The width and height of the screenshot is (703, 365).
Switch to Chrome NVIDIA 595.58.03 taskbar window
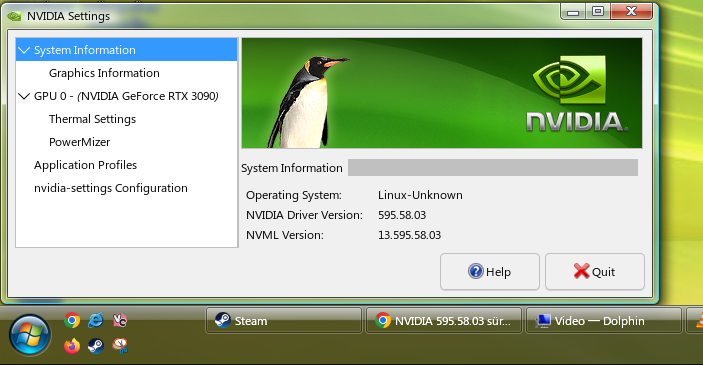[x=444, y=321]
